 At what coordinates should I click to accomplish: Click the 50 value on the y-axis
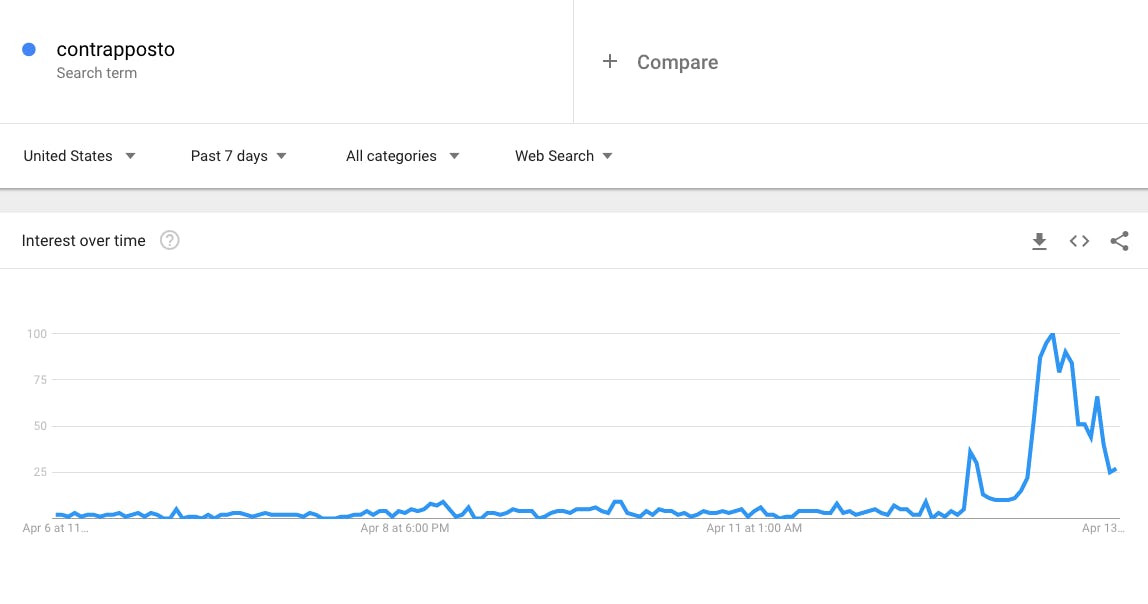point(38,426)
